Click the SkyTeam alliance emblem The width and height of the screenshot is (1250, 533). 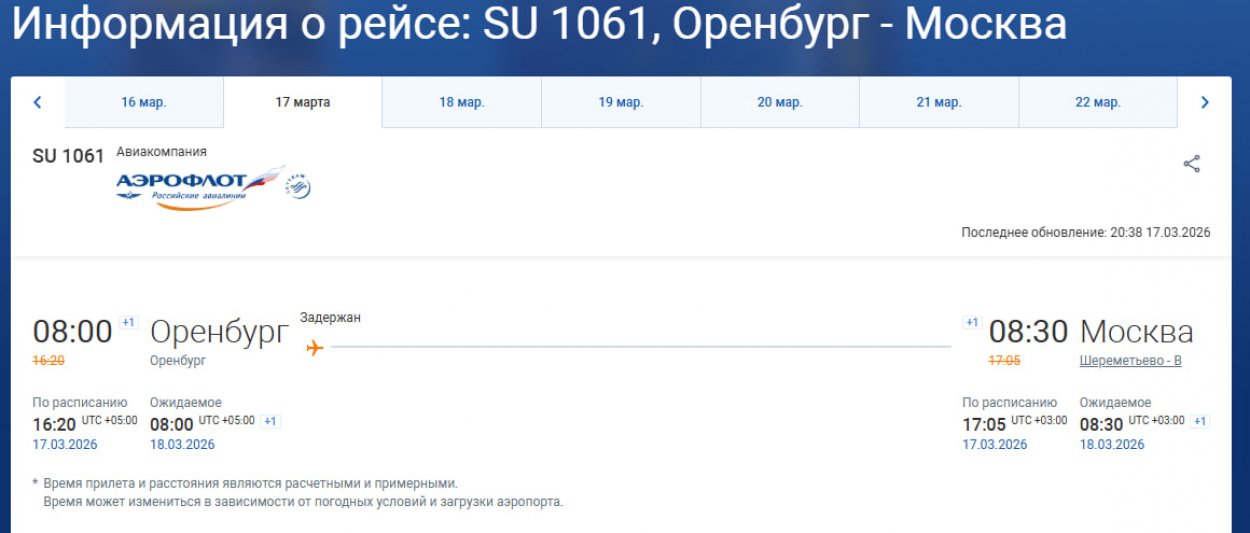pyautogui.click(x=299, y=186)
